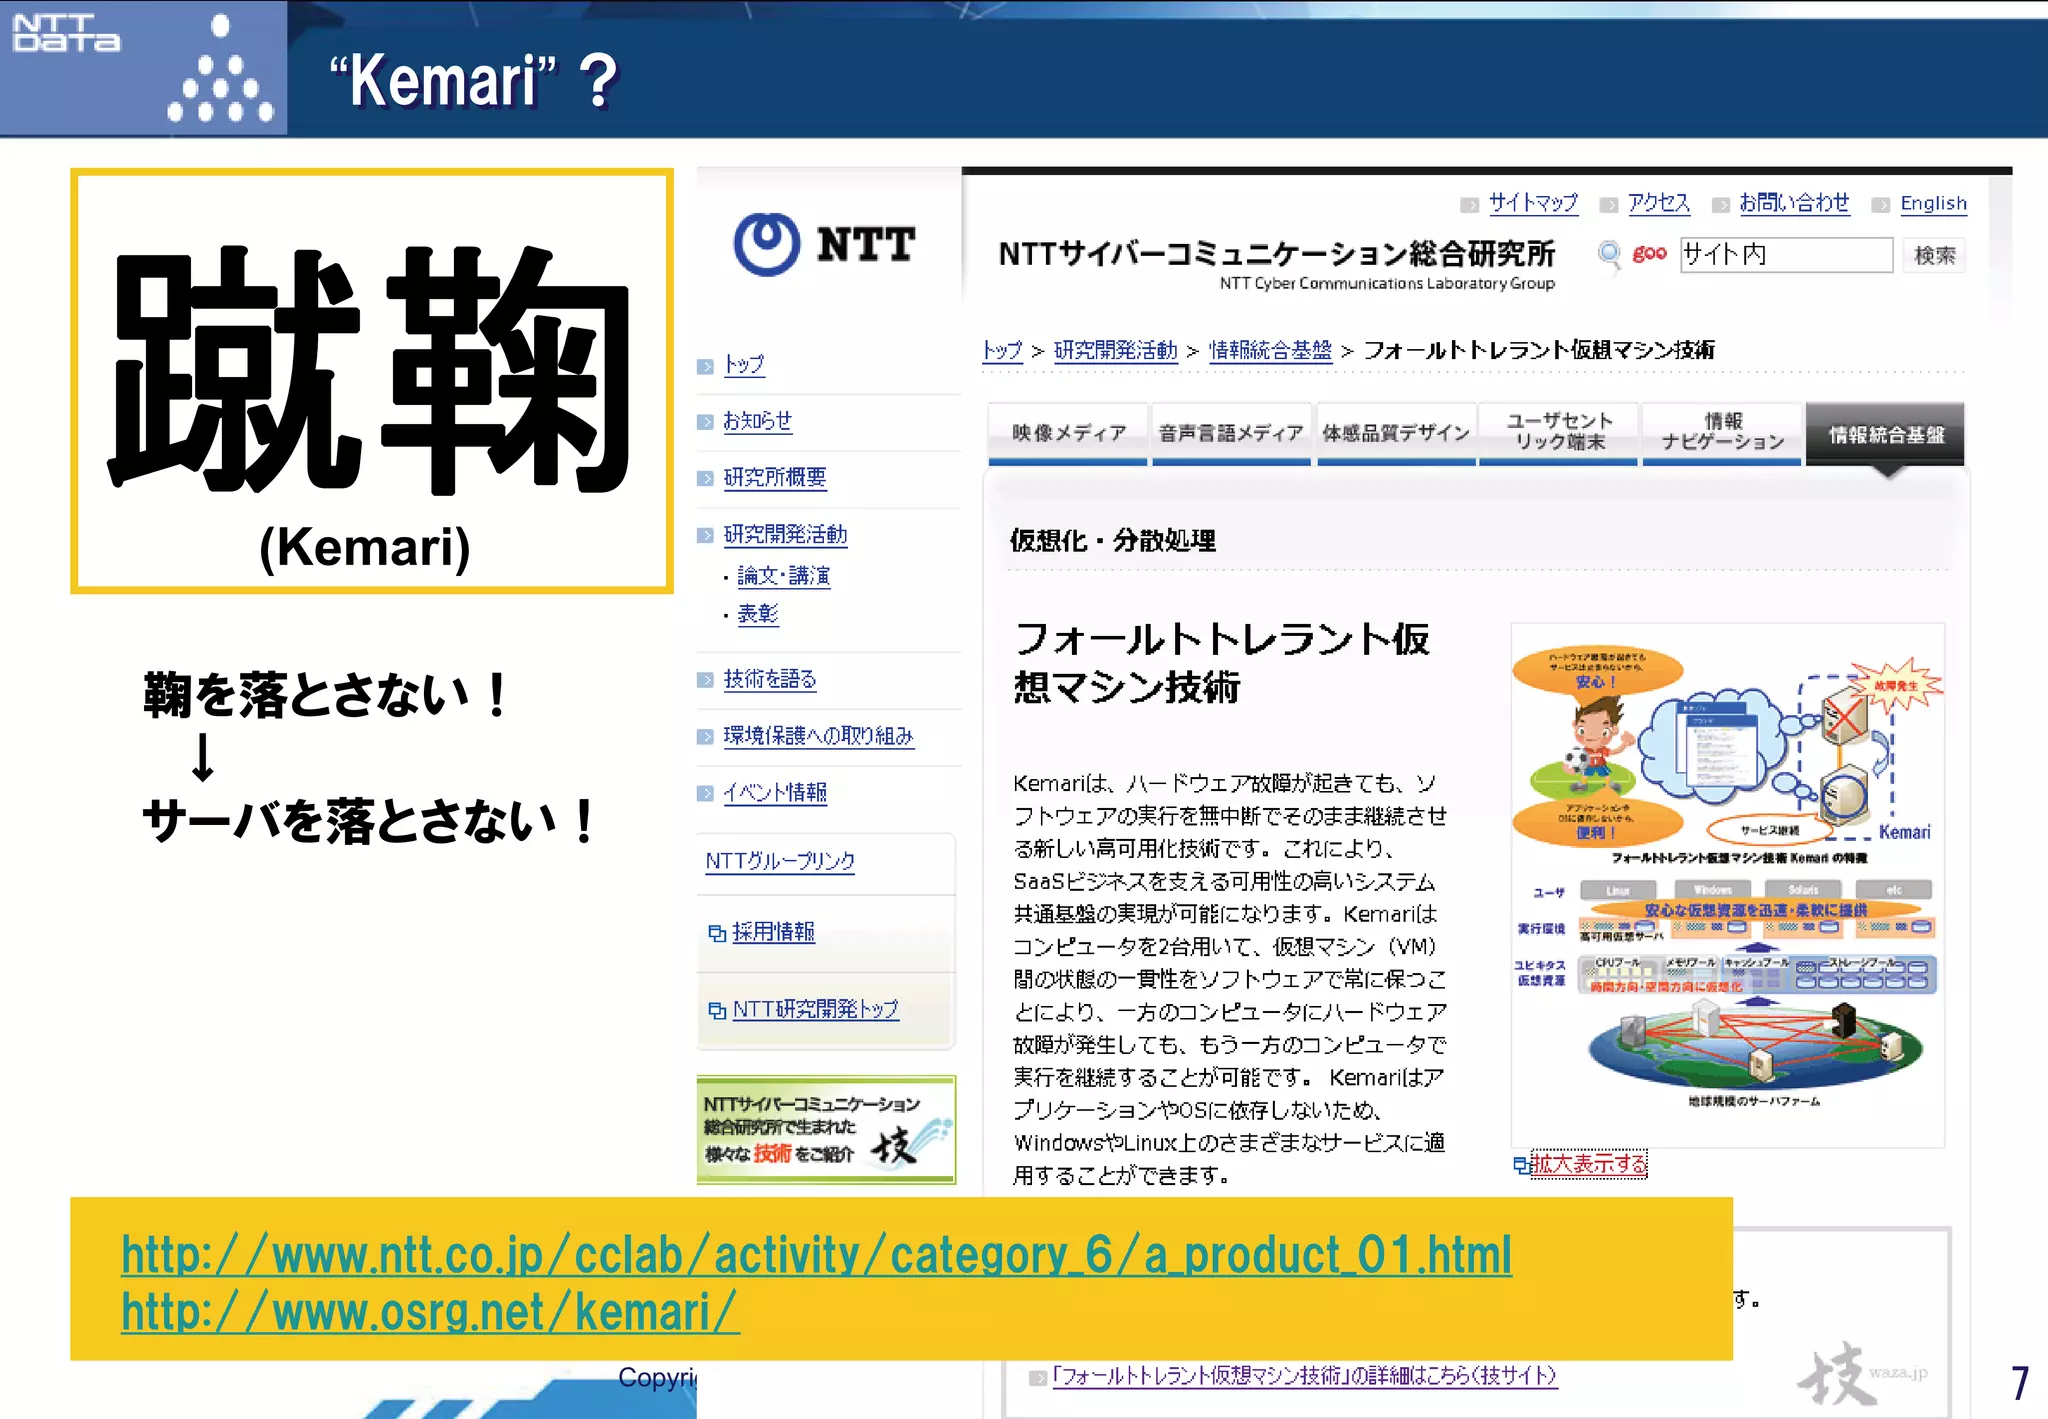Open the アクセス link

pos(1658,203)
